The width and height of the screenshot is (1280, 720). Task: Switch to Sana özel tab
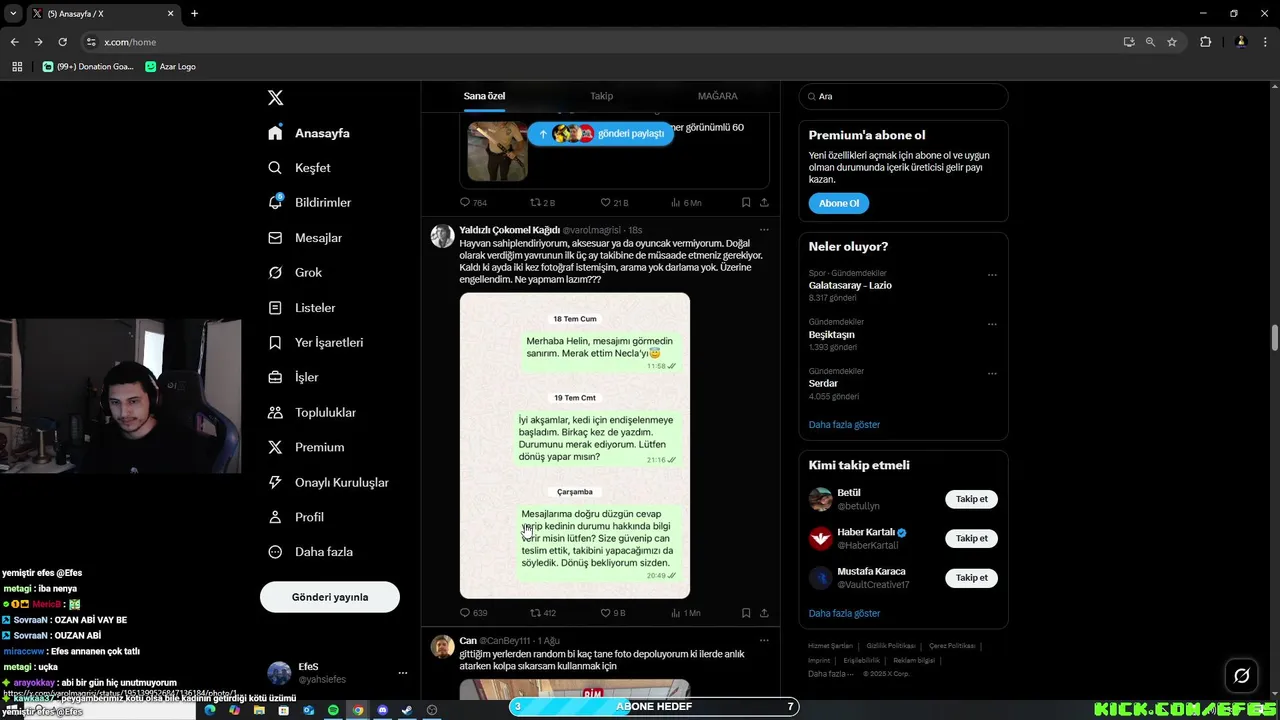(484, 96)
